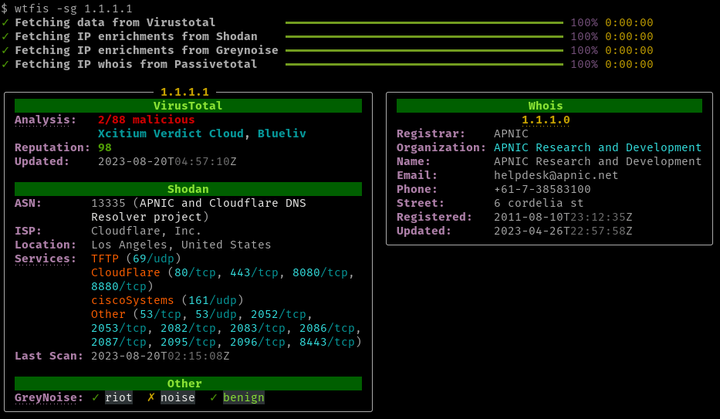Click the benign tag
This screenshot has height=419, width=720.
tap(244, 397)
